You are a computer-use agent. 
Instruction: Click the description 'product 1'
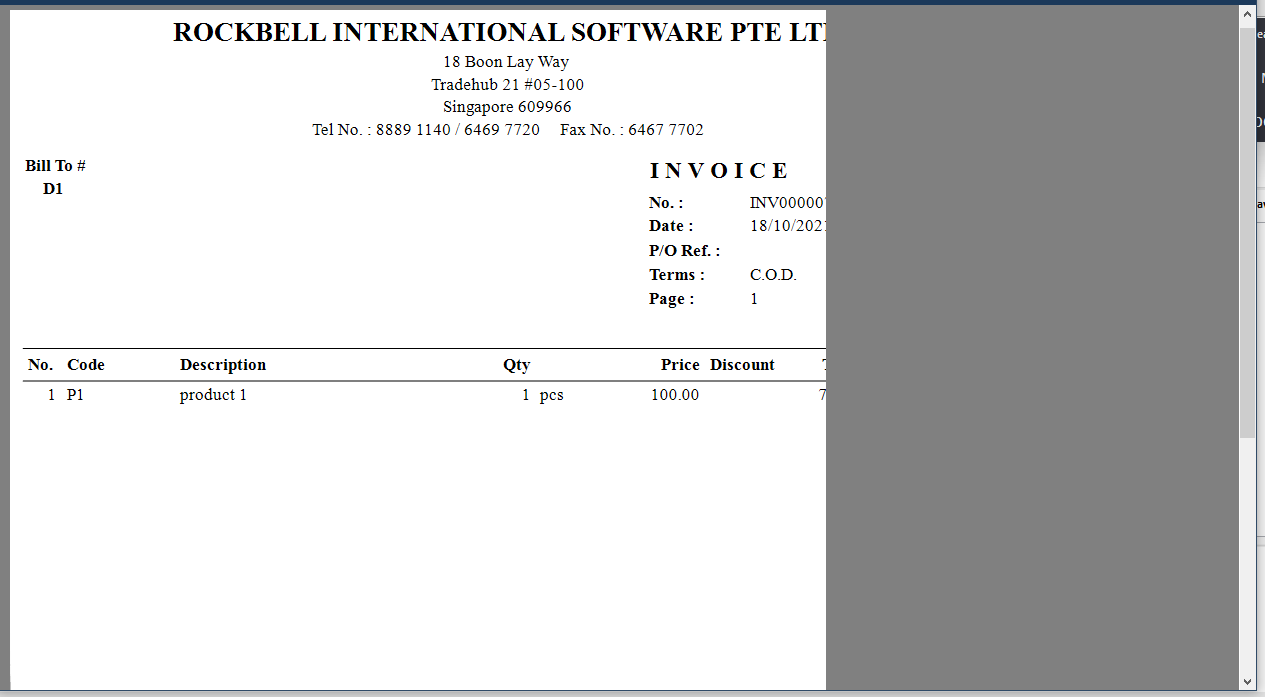pos(213,395)
